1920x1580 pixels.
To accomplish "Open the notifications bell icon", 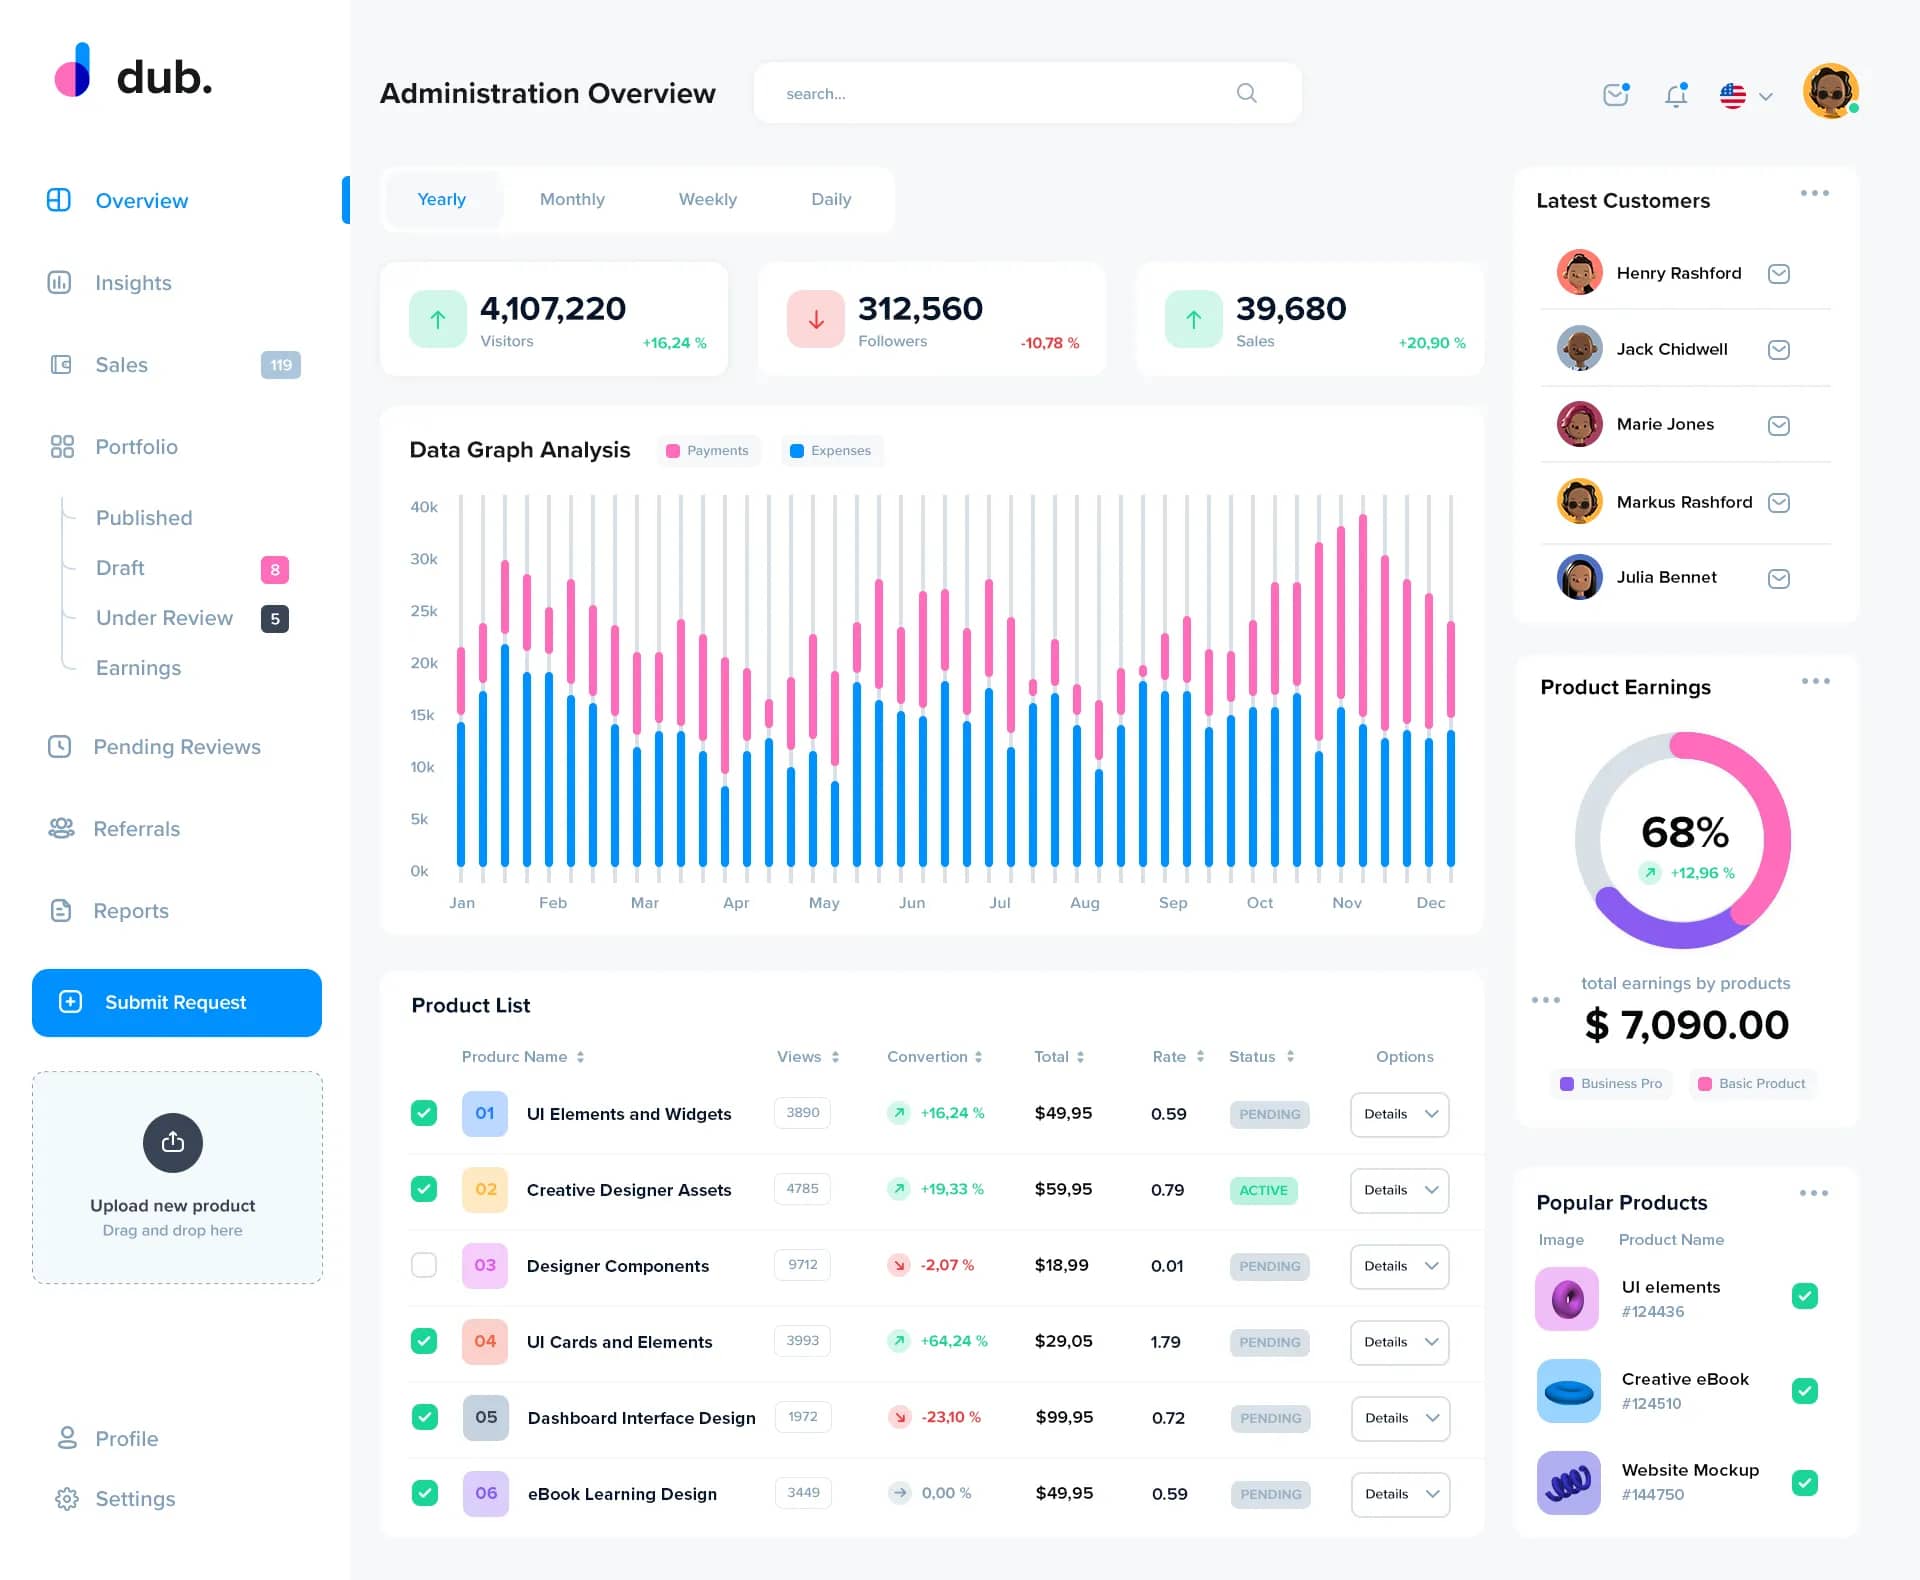I will (x=1676, y=94).
